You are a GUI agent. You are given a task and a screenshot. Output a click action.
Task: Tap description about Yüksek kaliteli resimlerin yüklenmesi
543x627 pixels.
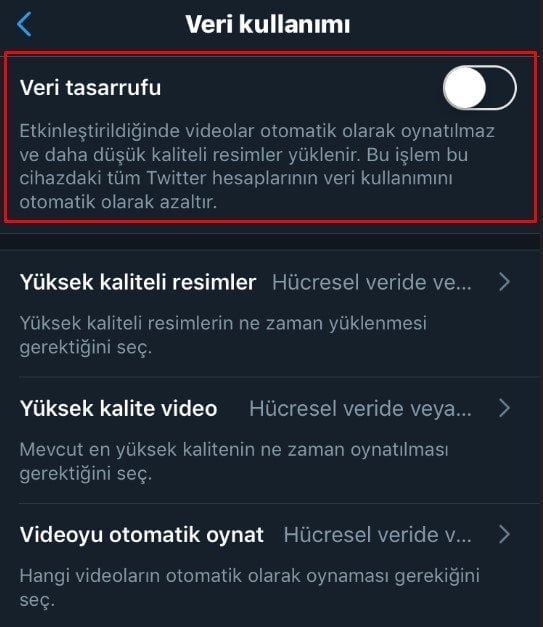pos(223,335)
